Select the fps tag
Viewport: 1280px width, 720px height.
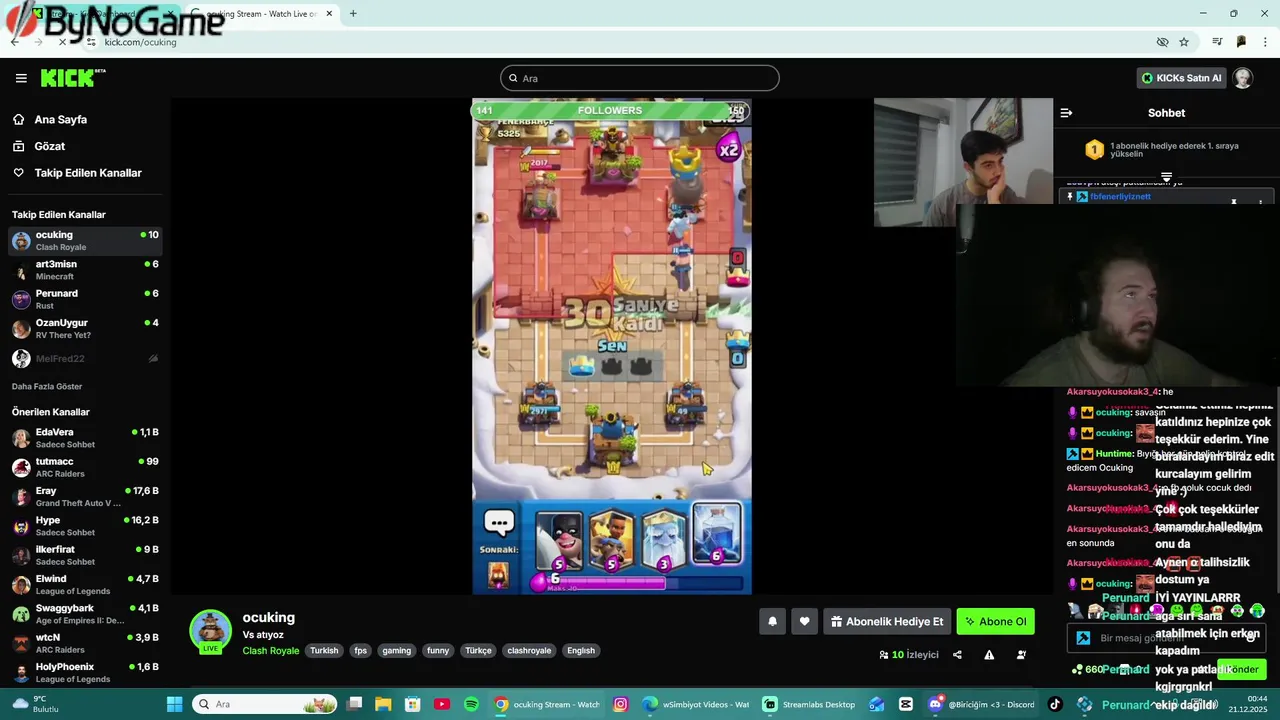tap(360, 650)
